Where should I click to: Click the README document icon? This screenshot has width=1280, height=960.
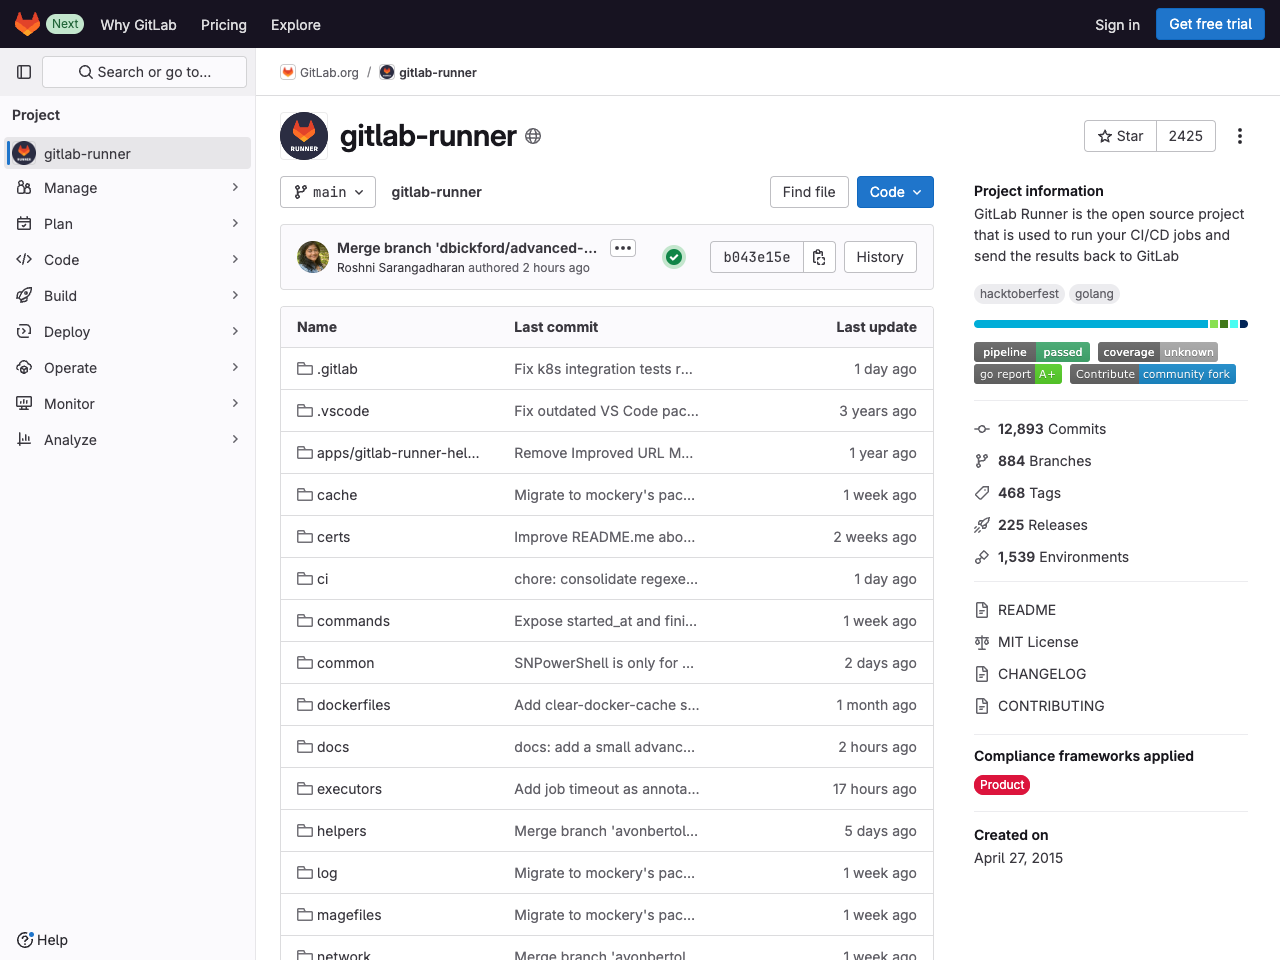tap(982, 610)
